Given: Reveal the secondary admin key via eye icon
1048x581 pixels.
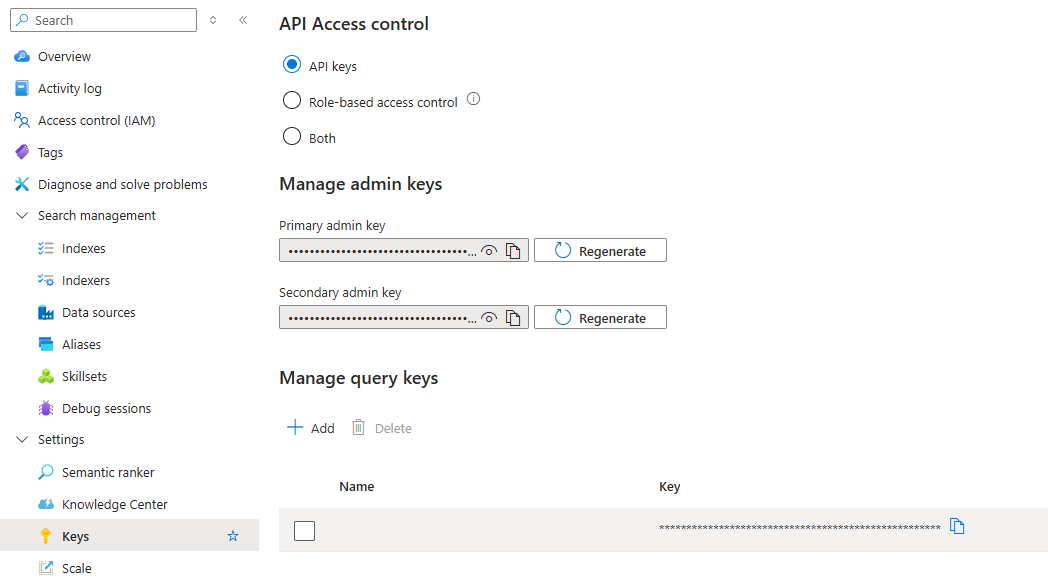Looking at the screenshot, I should pyautogui.click(x=489, y=318).
